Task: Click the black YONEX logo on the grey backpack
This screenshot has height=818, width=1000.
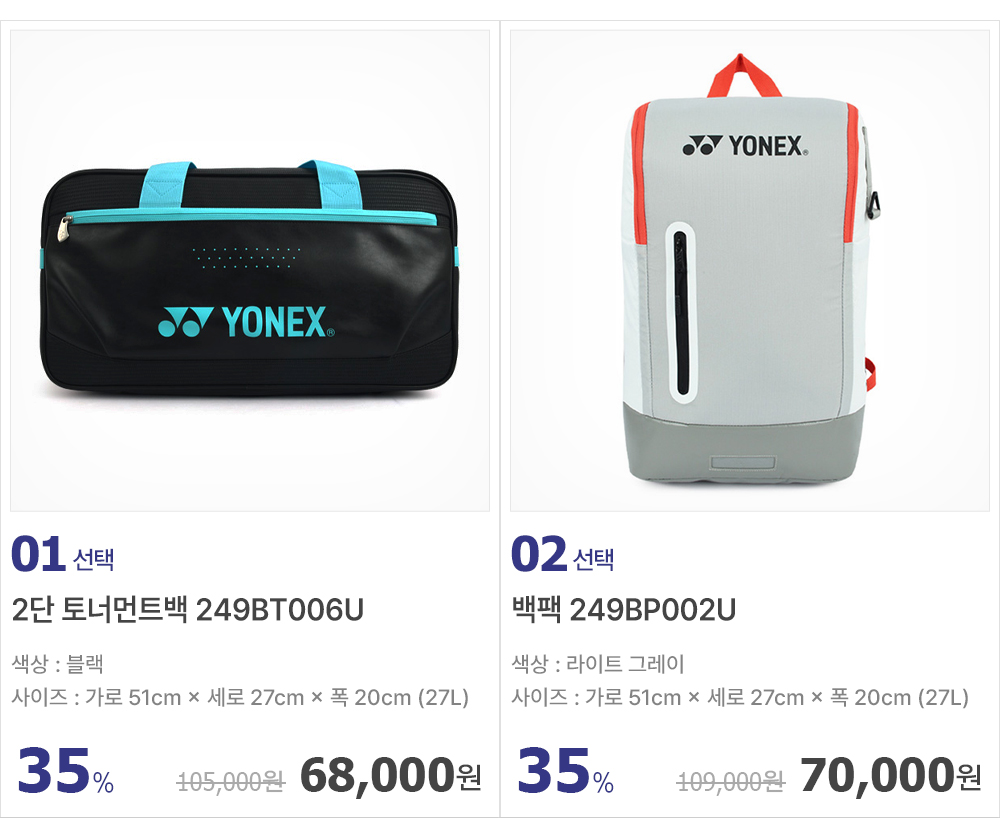Action: coord(746,145)
